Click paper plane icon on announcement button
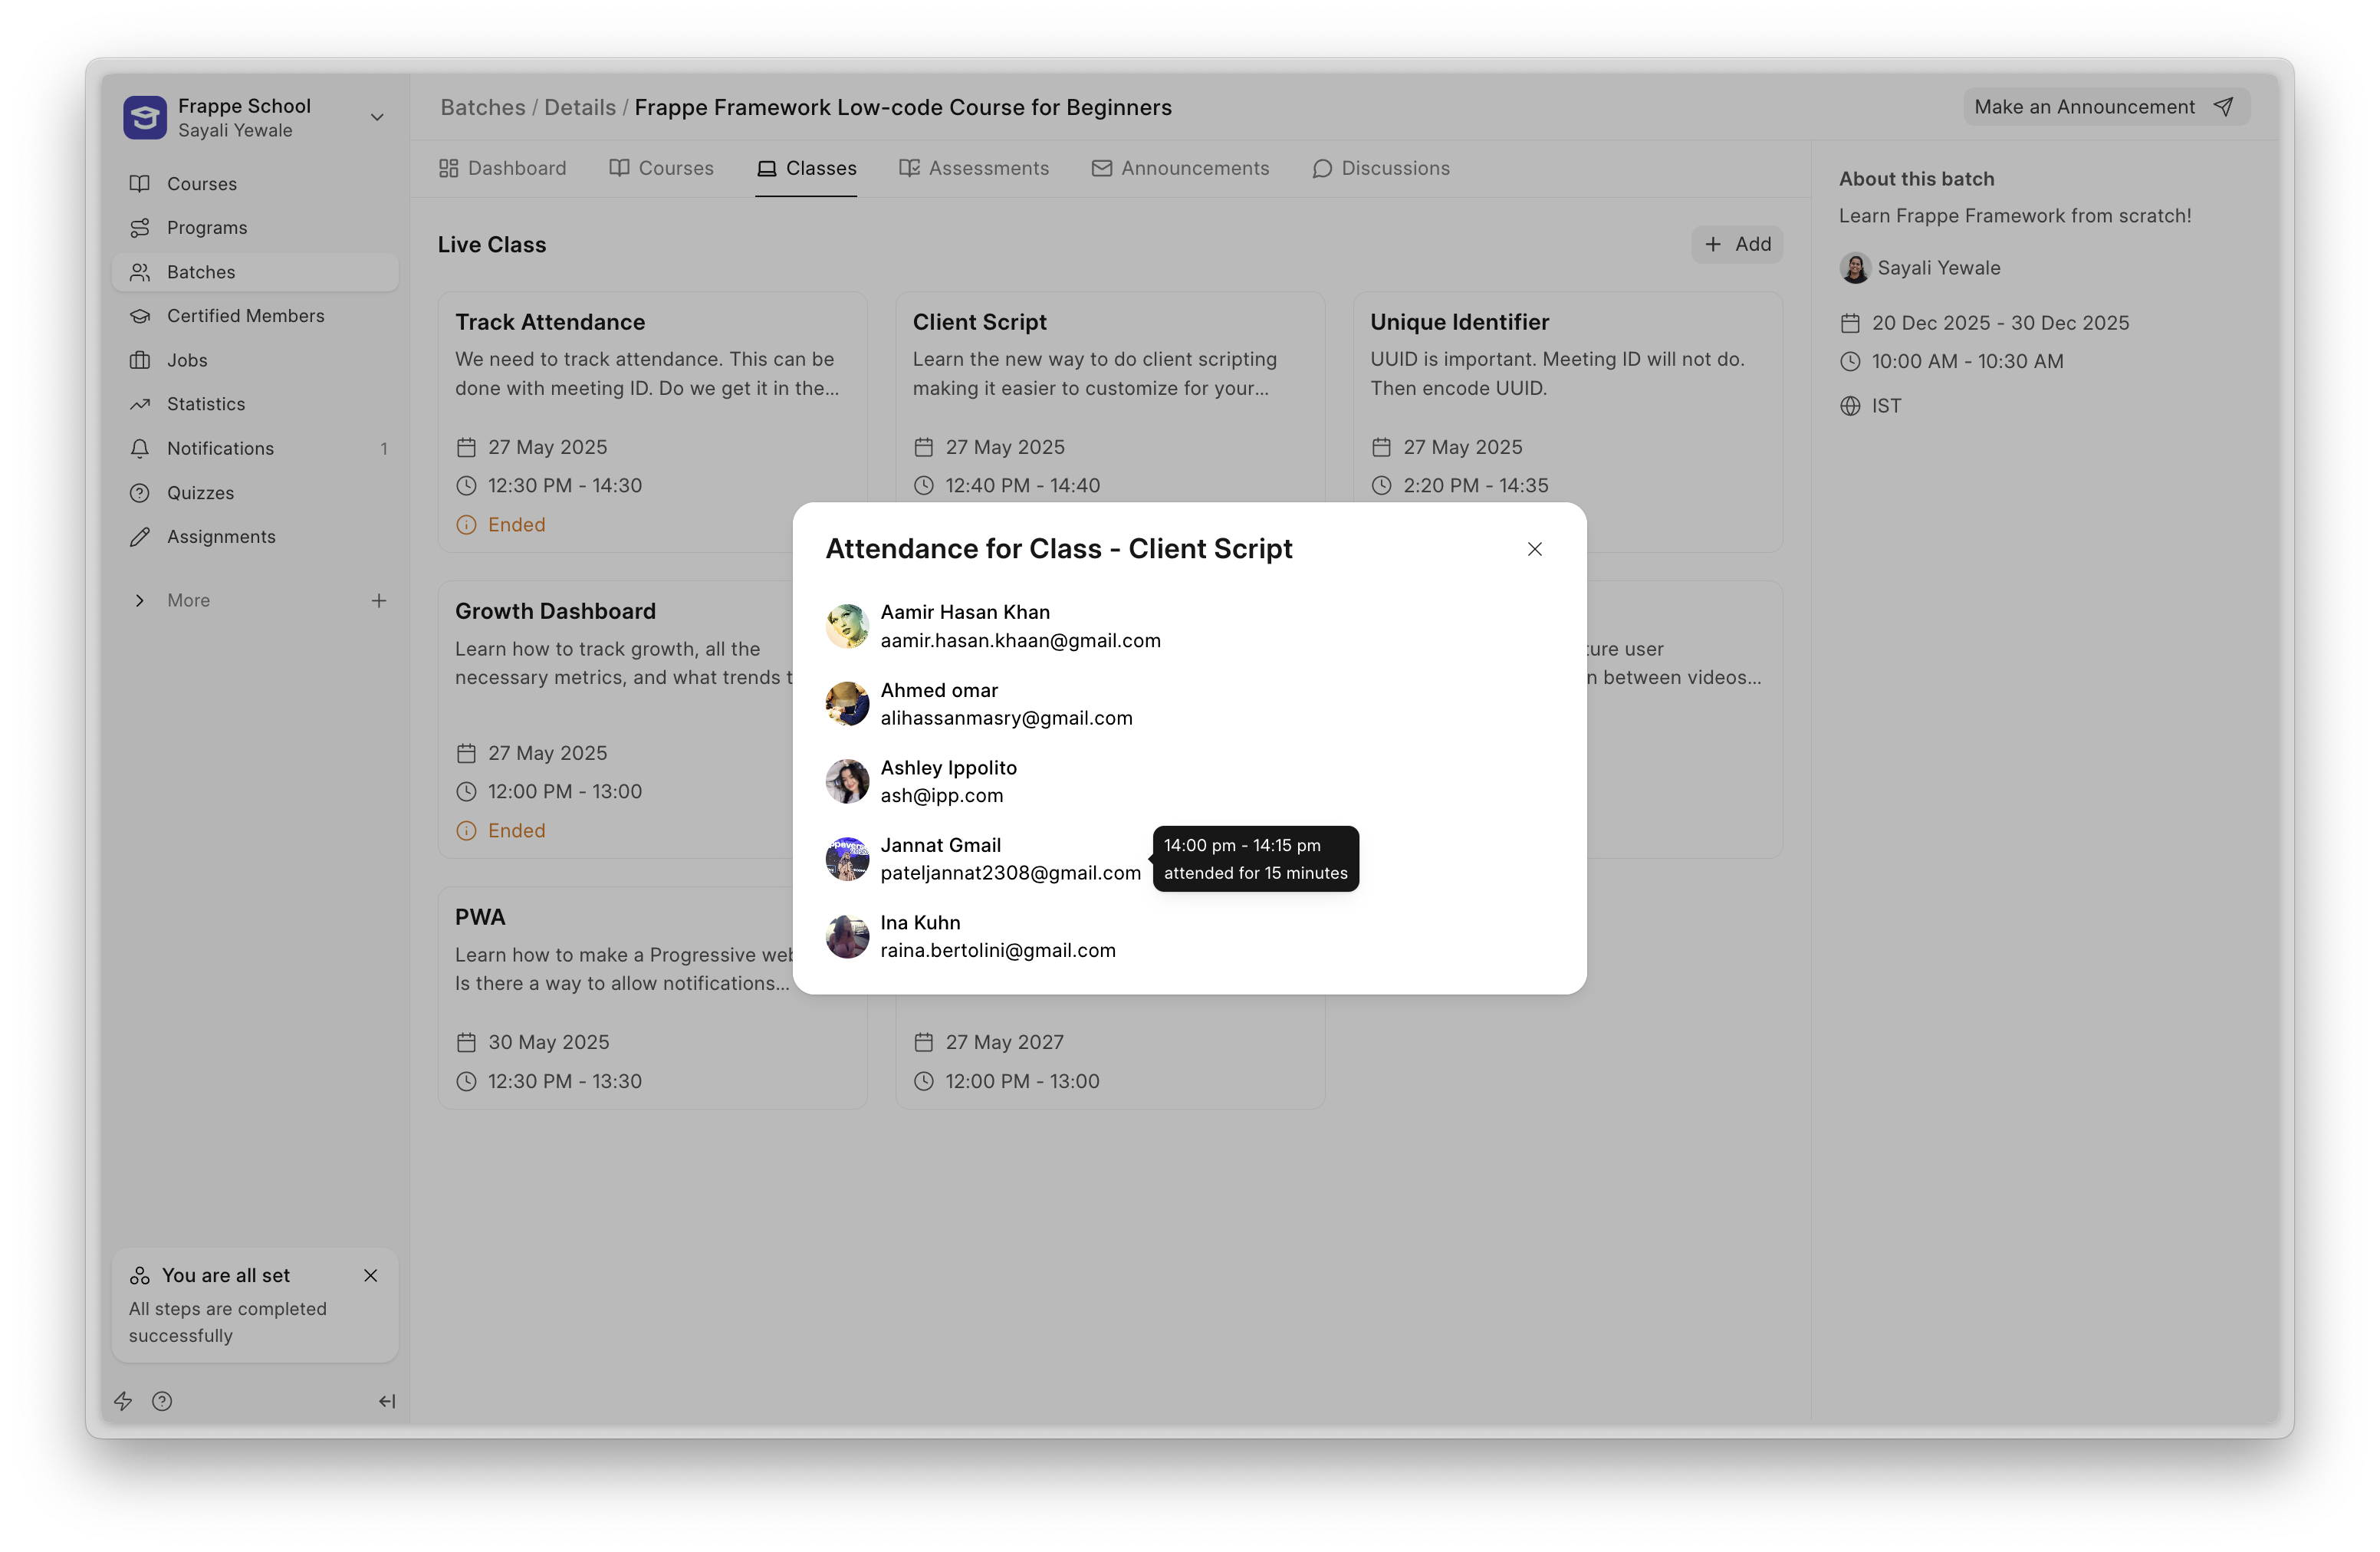The height and width of the screenshot is (1552, 2380). coord(2223,107)
